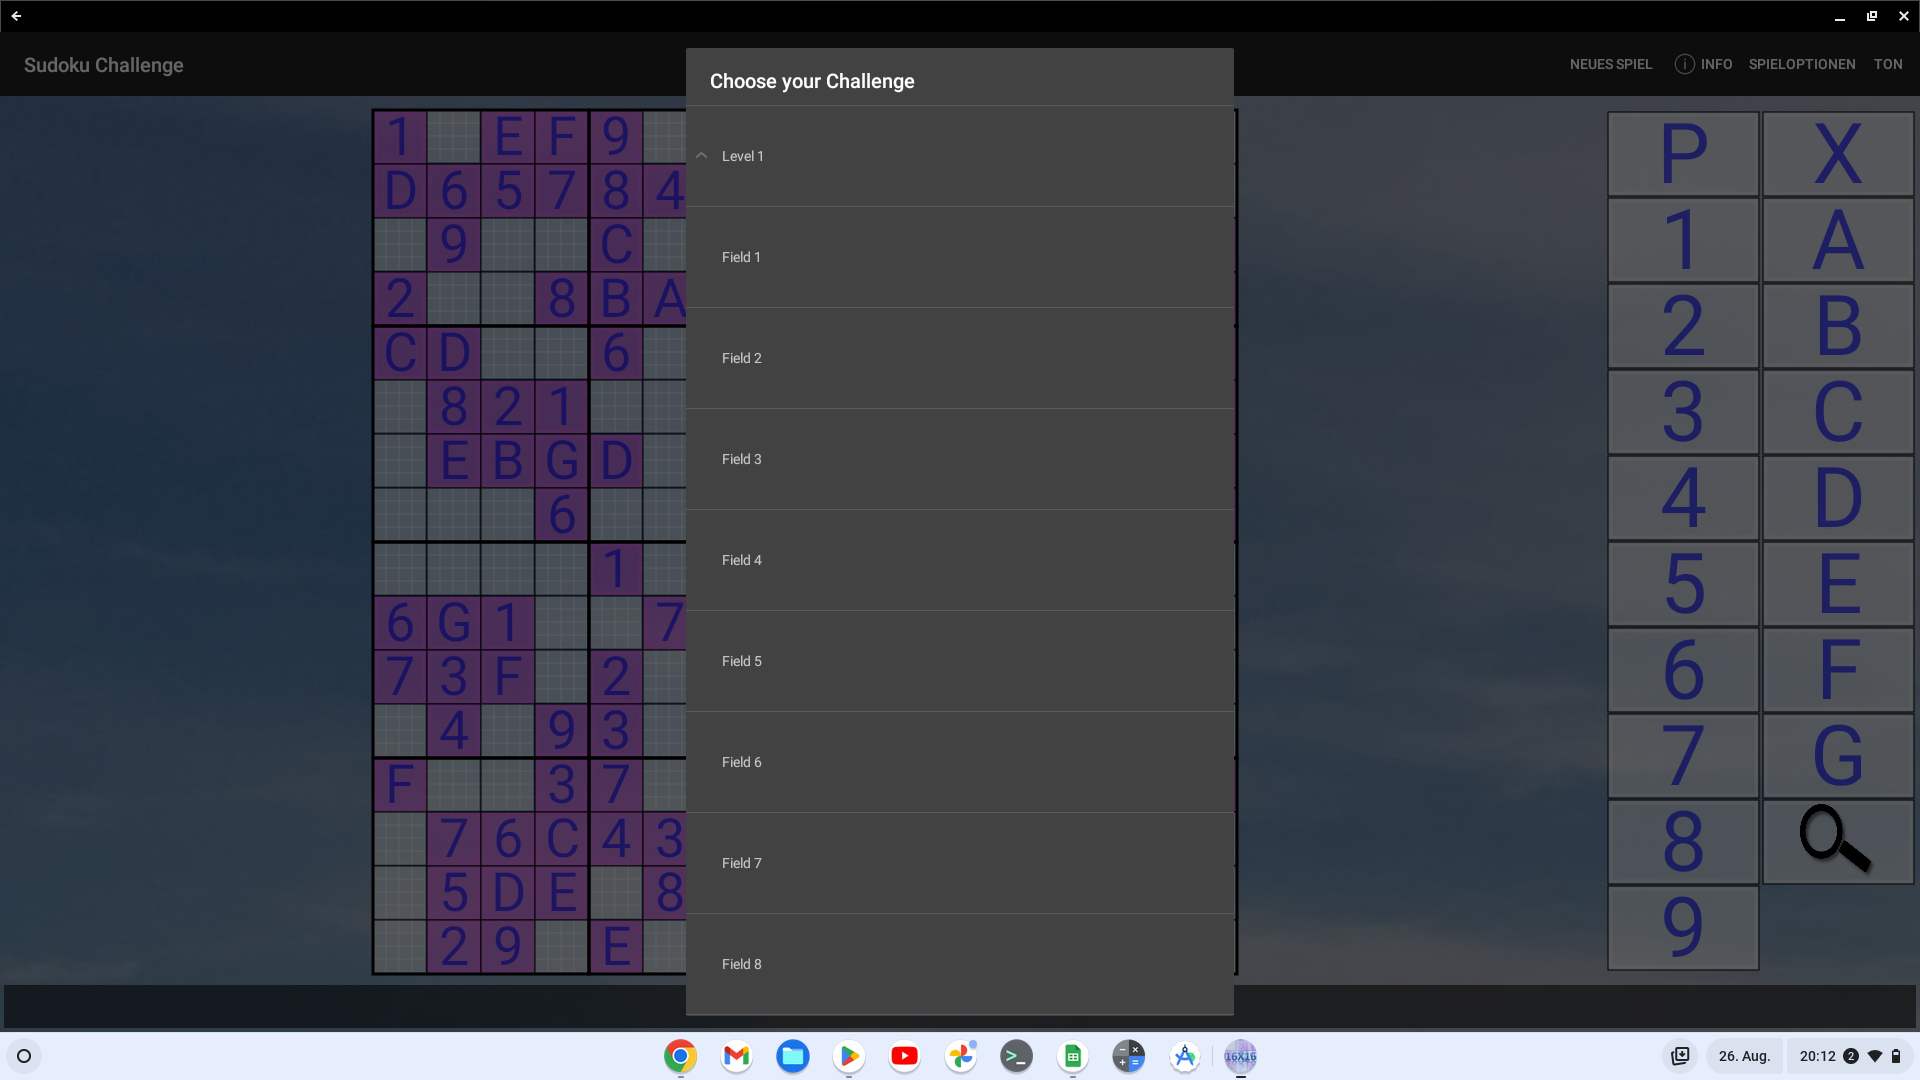1920x1080 pixels.
Task: Select Field 8 challenge
Action: (x=959, y=964)
